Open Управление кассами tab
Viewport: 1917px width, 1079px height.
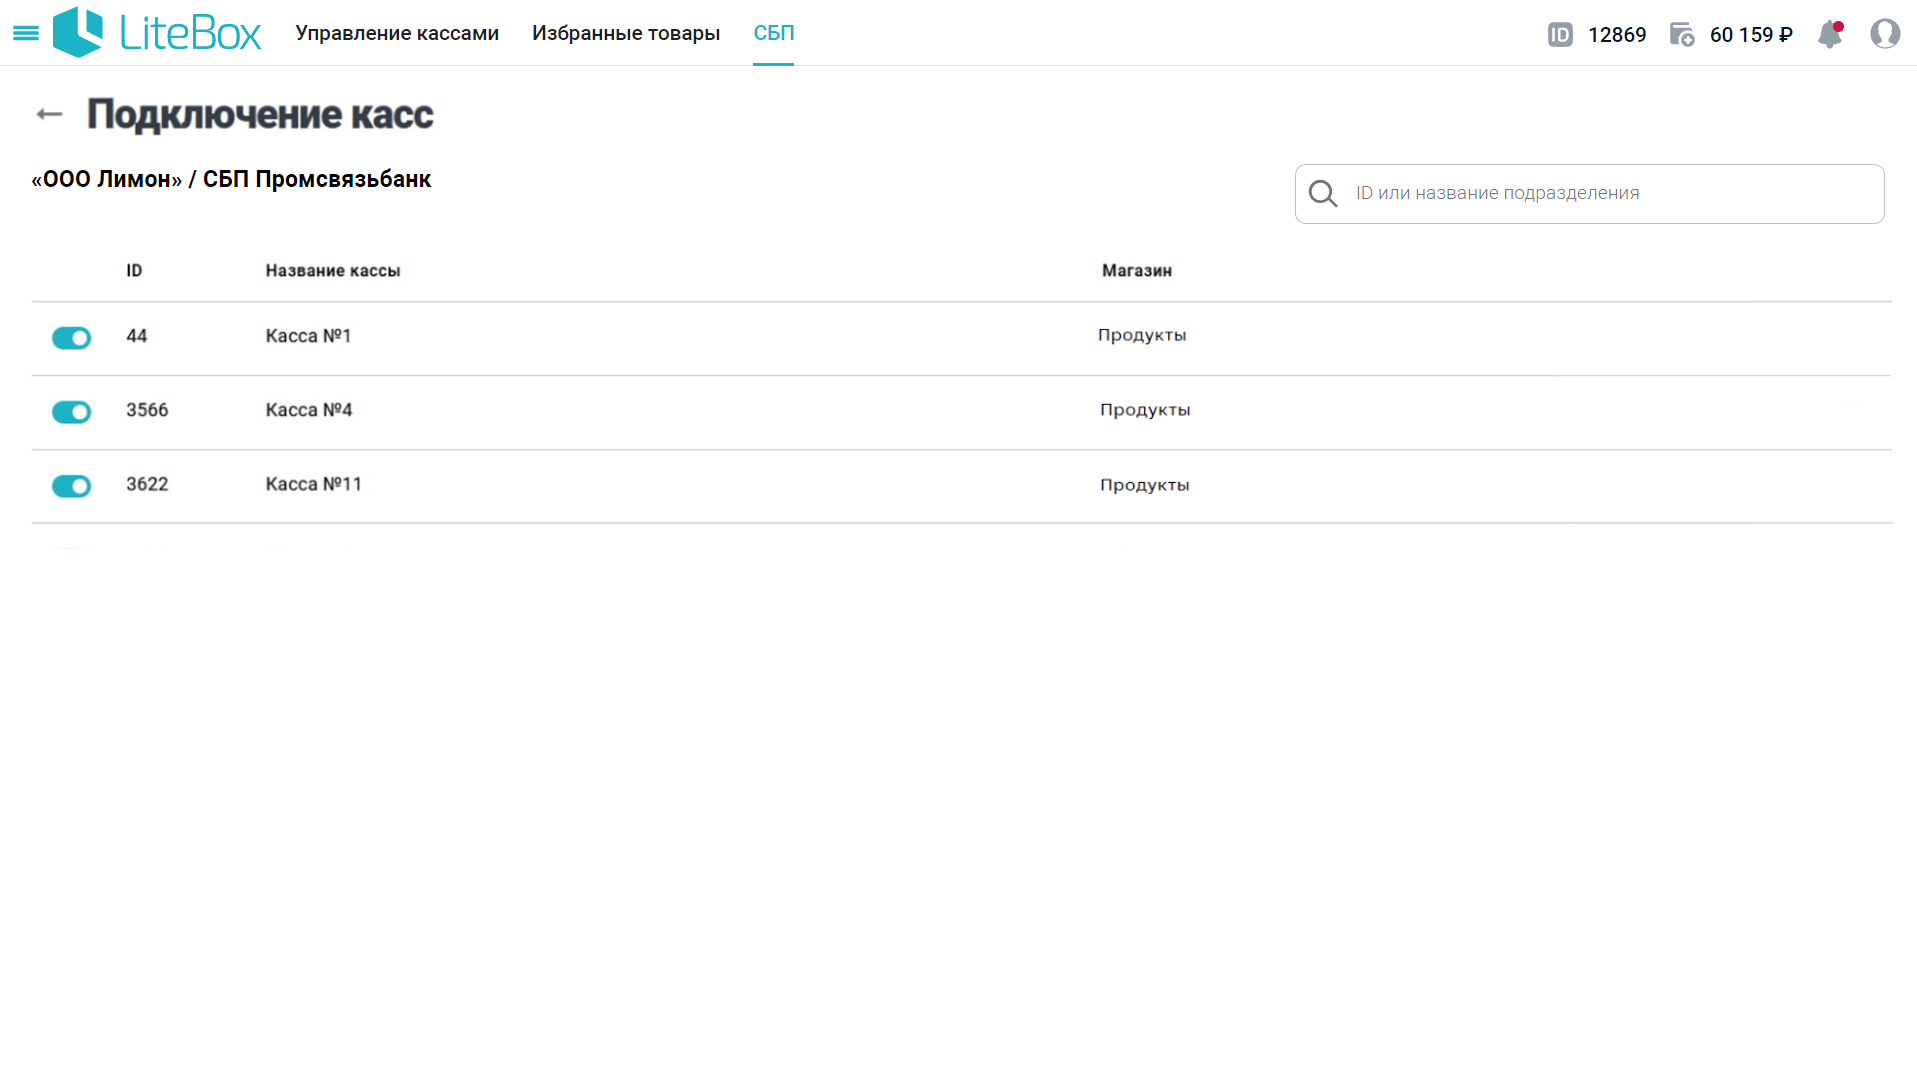point(397,33)
